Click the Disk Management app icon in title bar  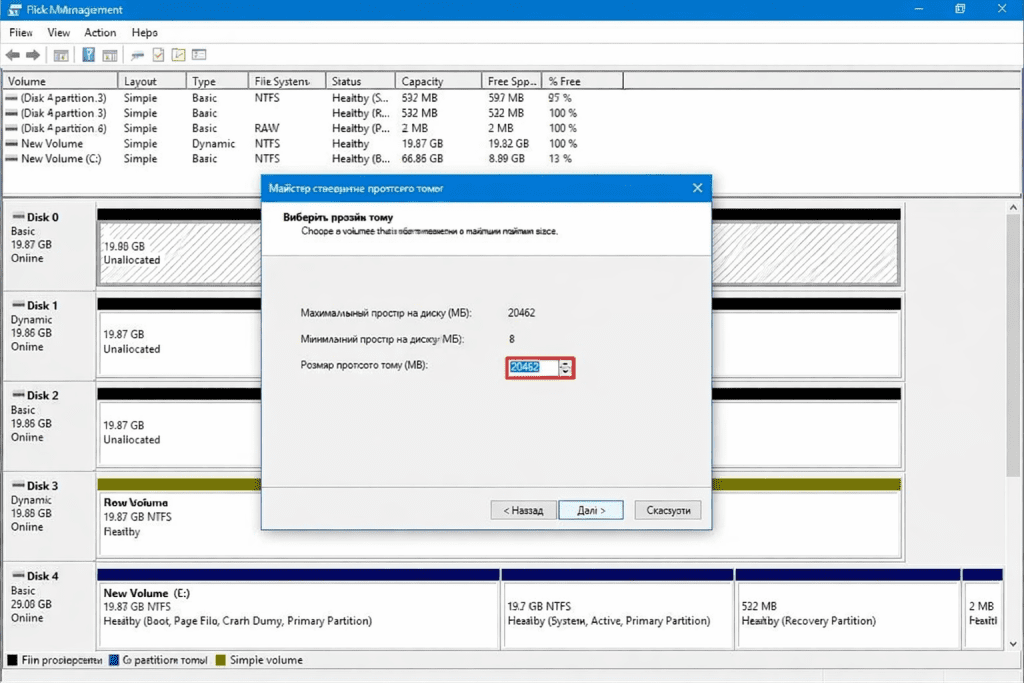pos(10,10)
